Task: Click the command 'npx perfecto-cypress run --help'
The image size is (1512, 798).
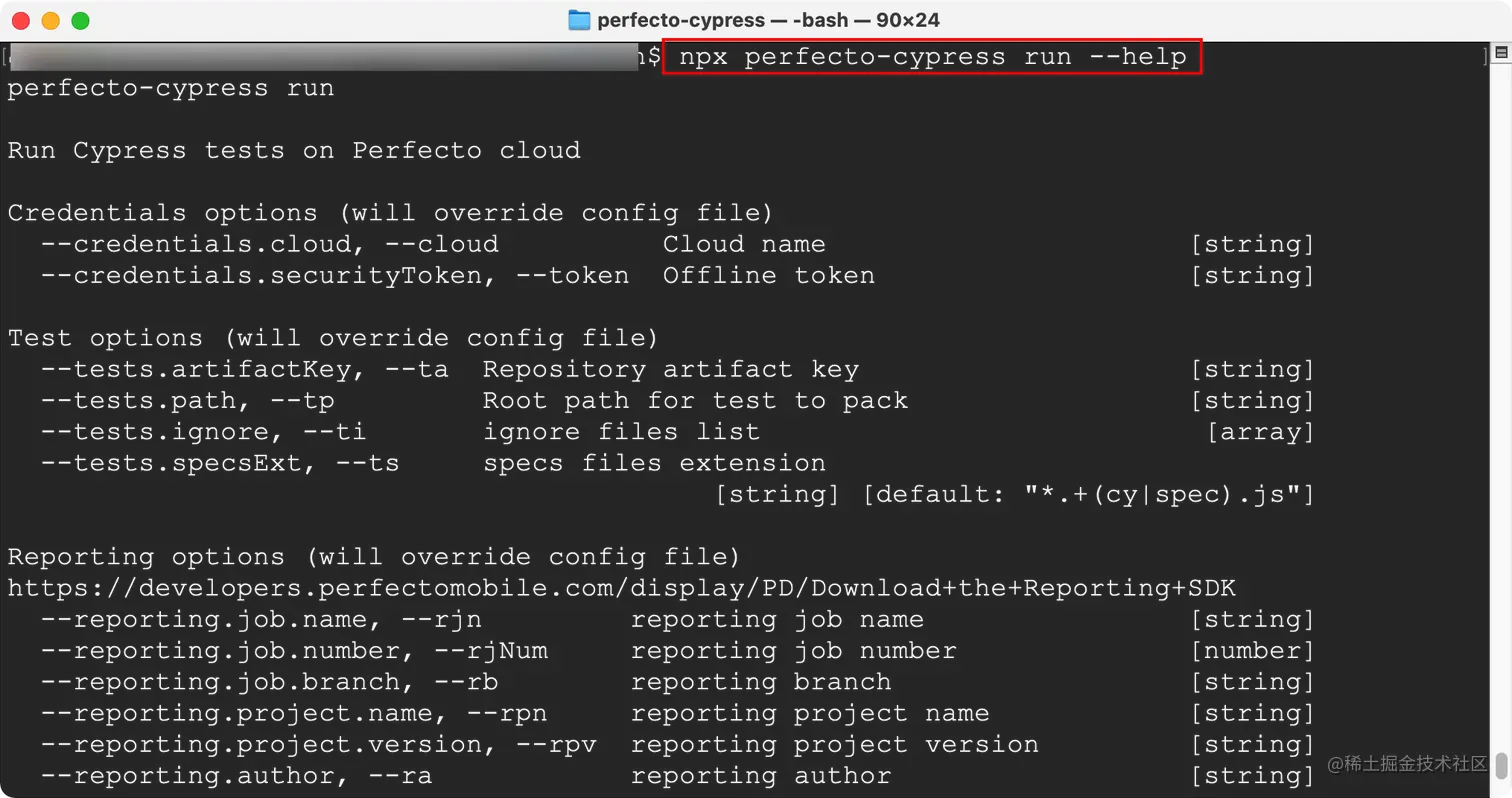Action: [933, 57]
